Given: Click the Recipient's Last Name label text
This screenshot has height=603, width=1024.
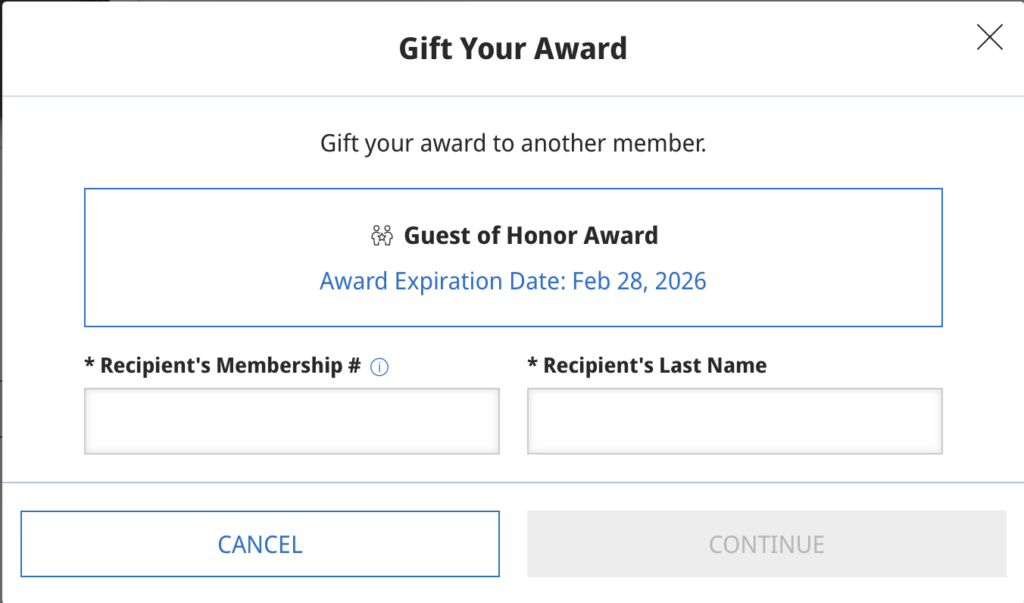Looking at the screenshot, I should point(654,365).
